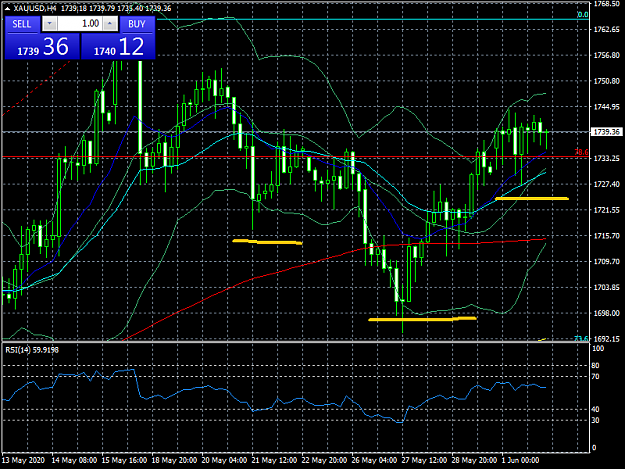
Task: Click the 20 May 04:00 time label
Action: (224, 460)
